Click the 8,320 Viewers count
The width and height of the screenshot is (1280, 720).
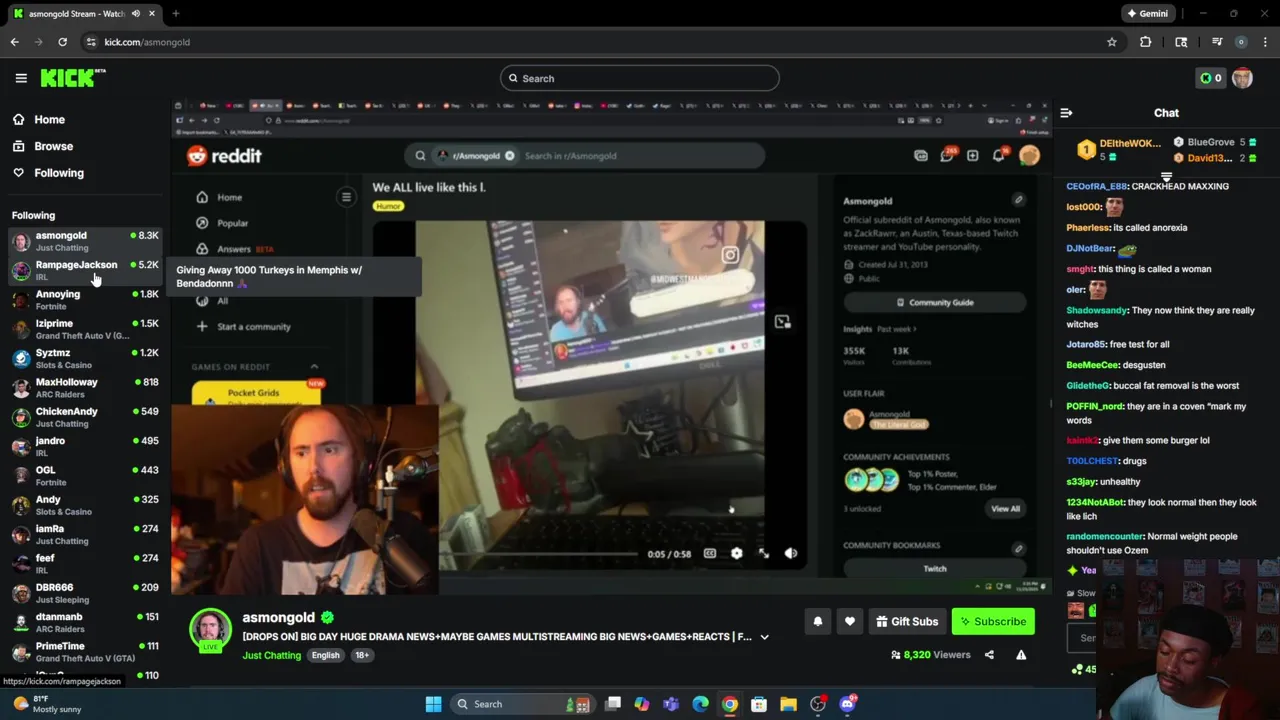pos(931,655)
